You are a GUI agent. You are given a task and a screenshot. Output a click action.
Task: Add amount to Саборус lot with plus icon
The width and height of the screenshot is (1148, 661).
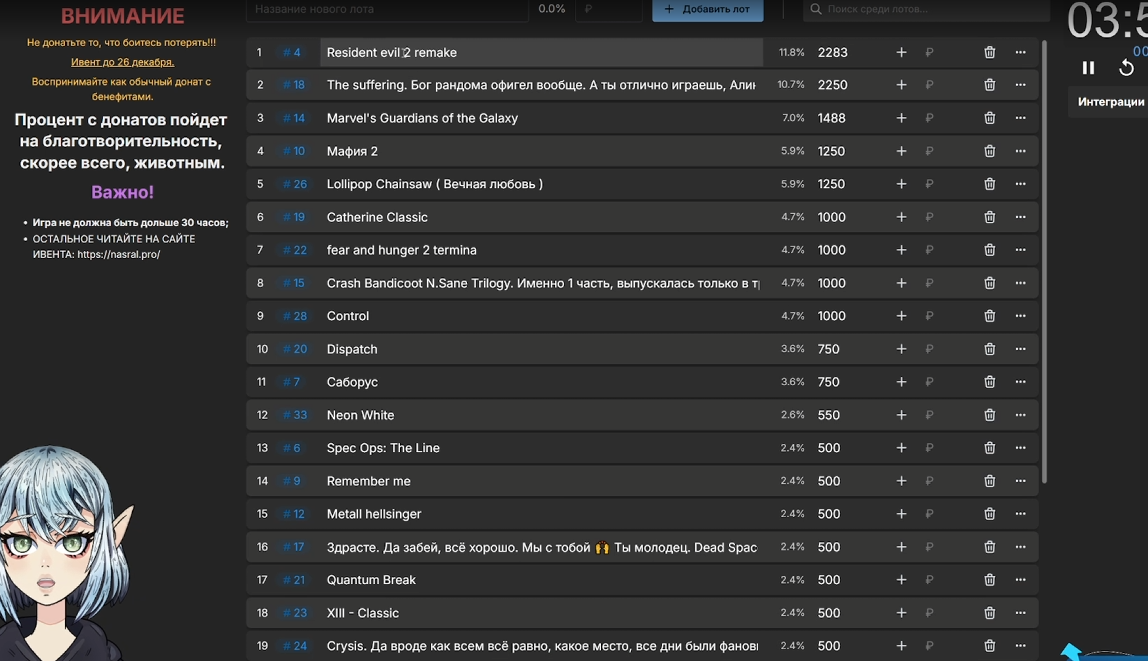point(901,382)
